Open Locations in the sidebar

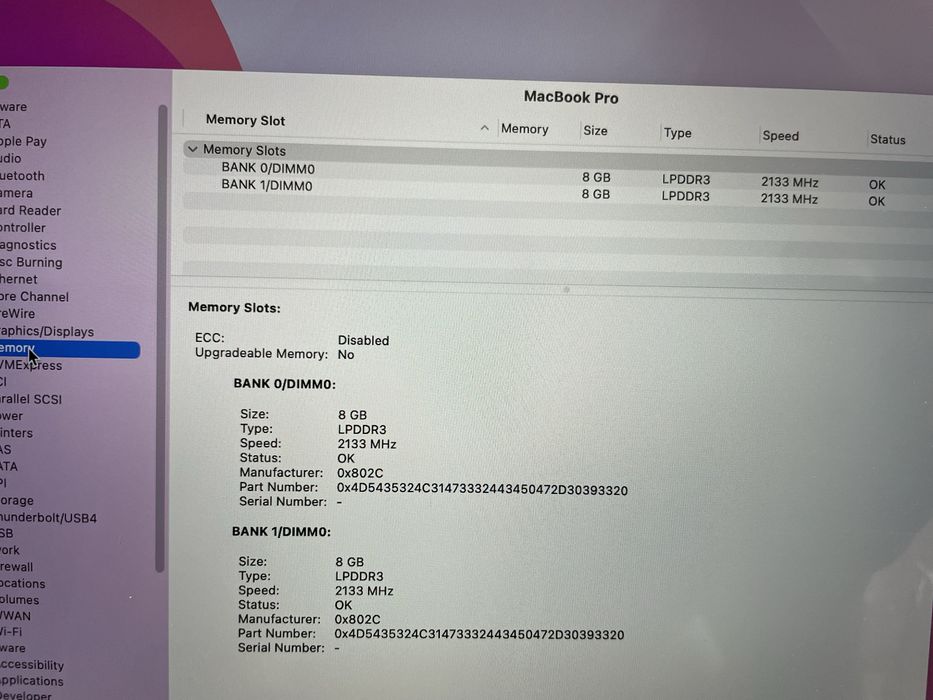(x=23, y=584)
